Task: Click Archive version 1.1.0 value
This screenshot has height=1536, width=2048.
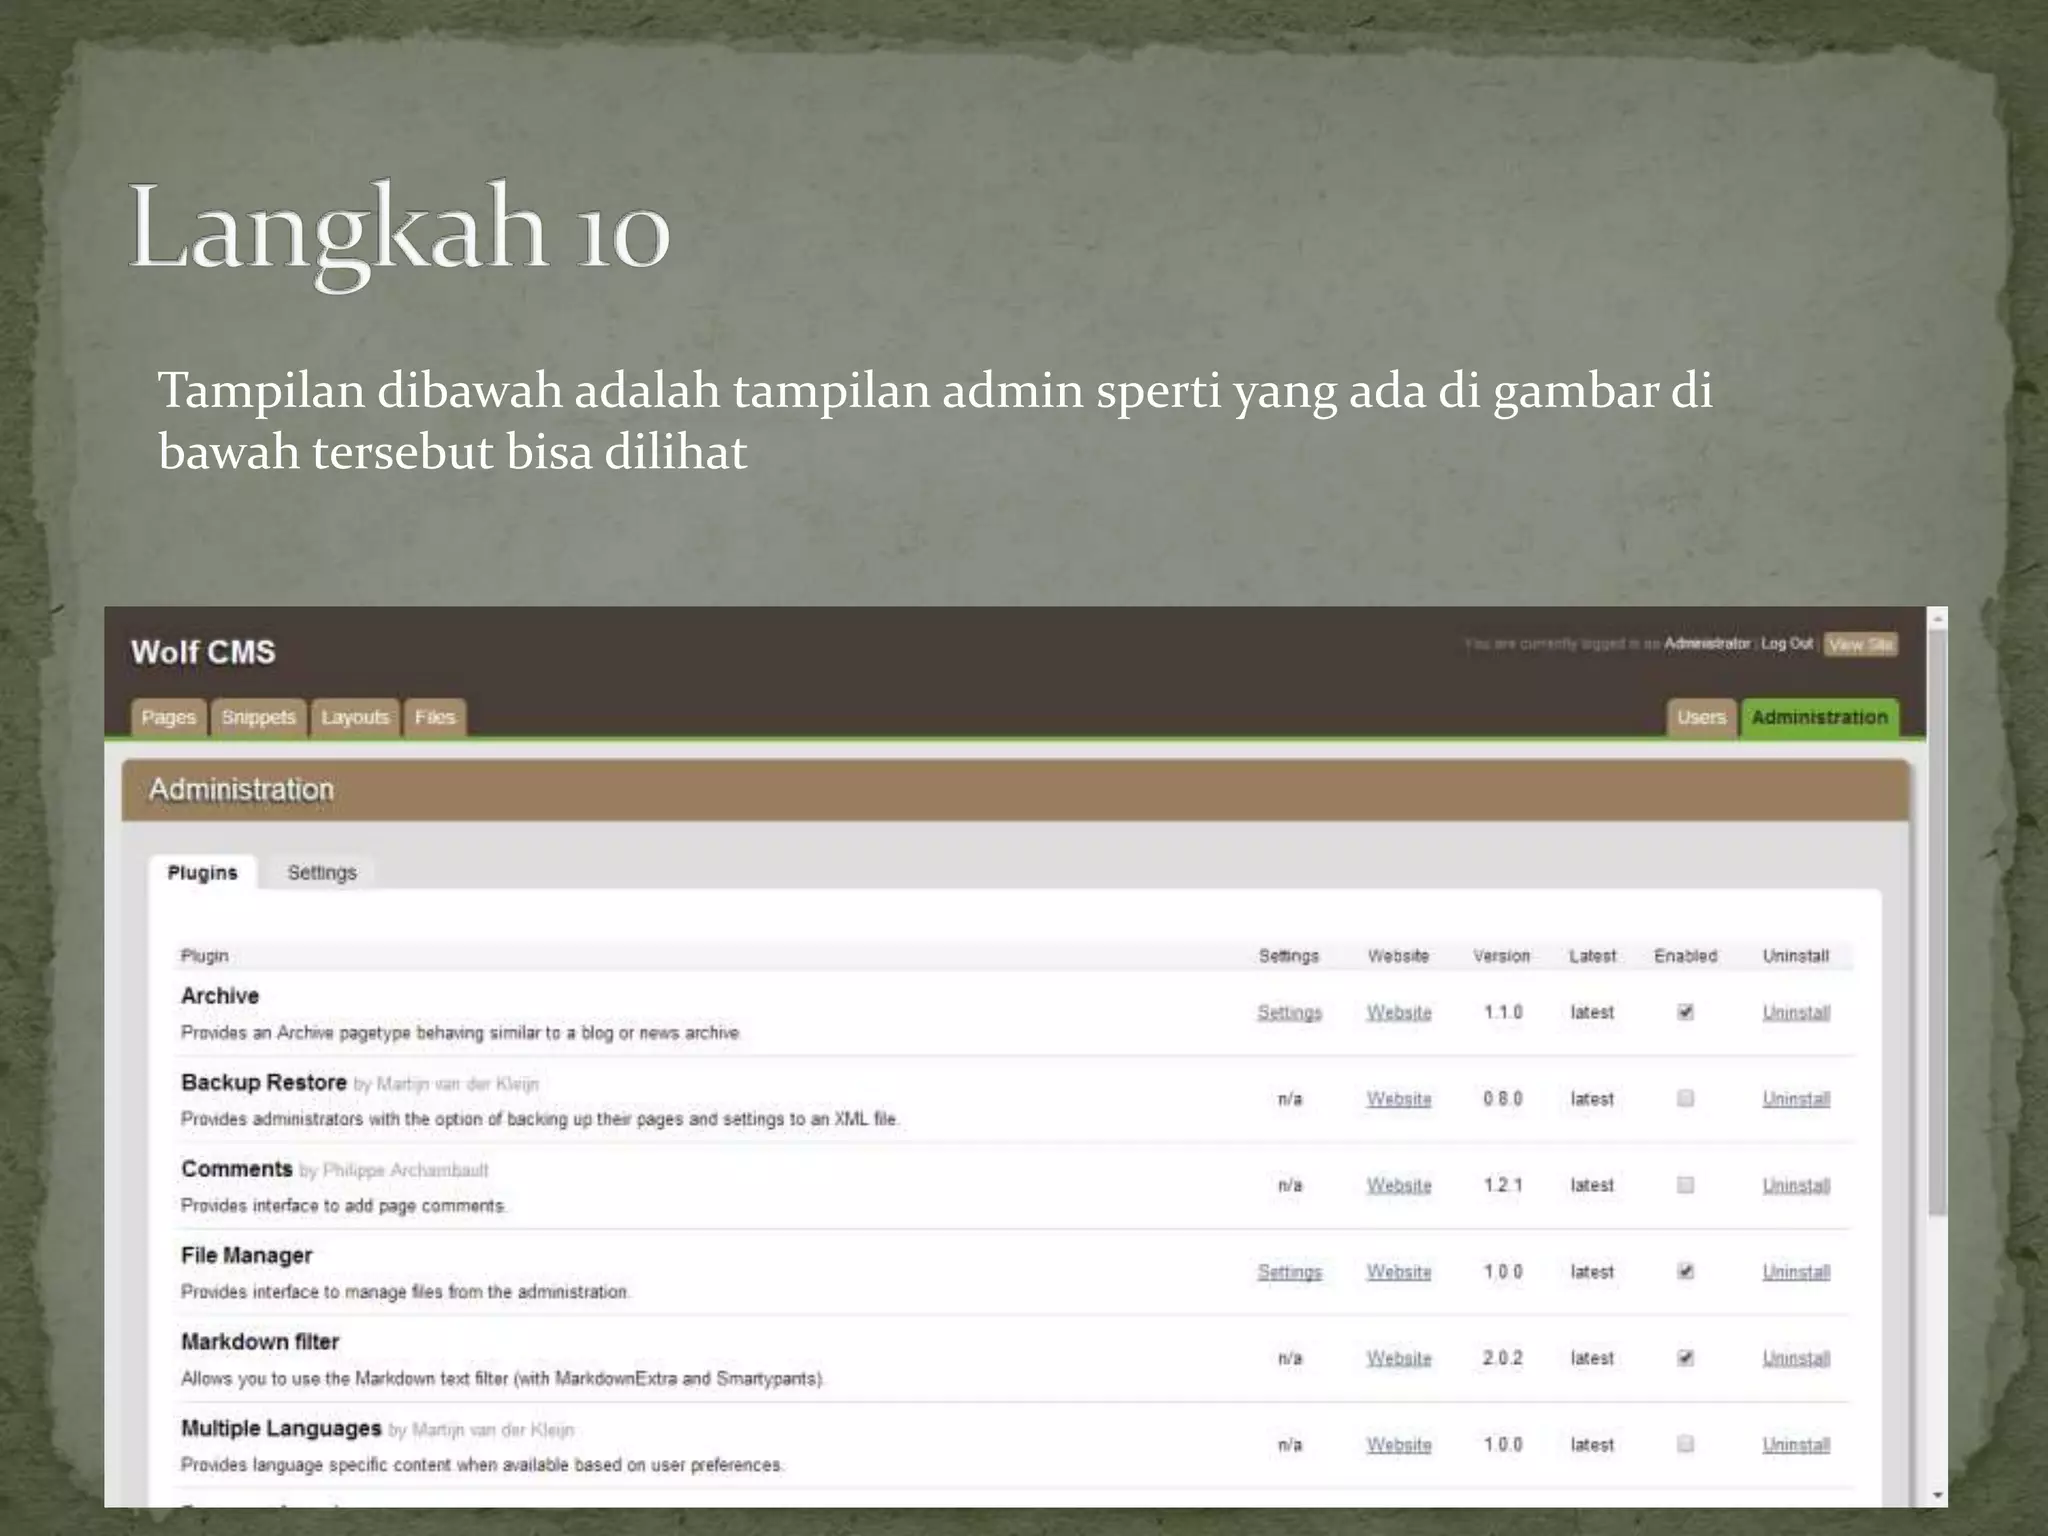Action: [1502, 1012]
